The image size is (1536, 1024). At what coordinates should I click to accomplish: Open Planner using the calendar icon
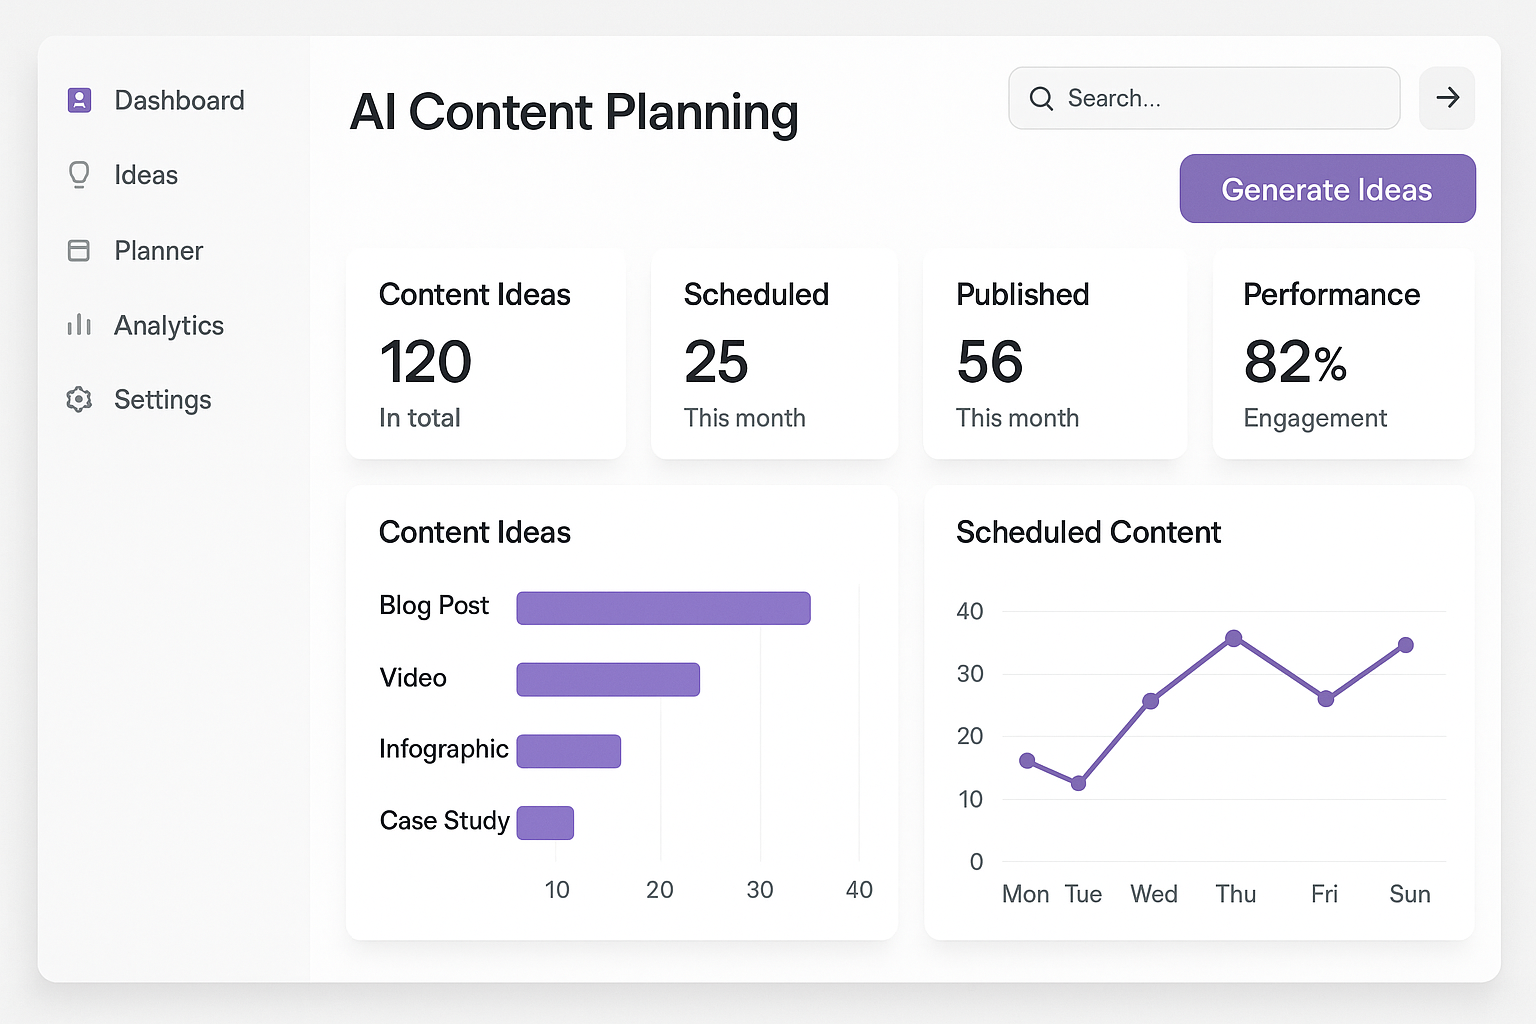78,250
